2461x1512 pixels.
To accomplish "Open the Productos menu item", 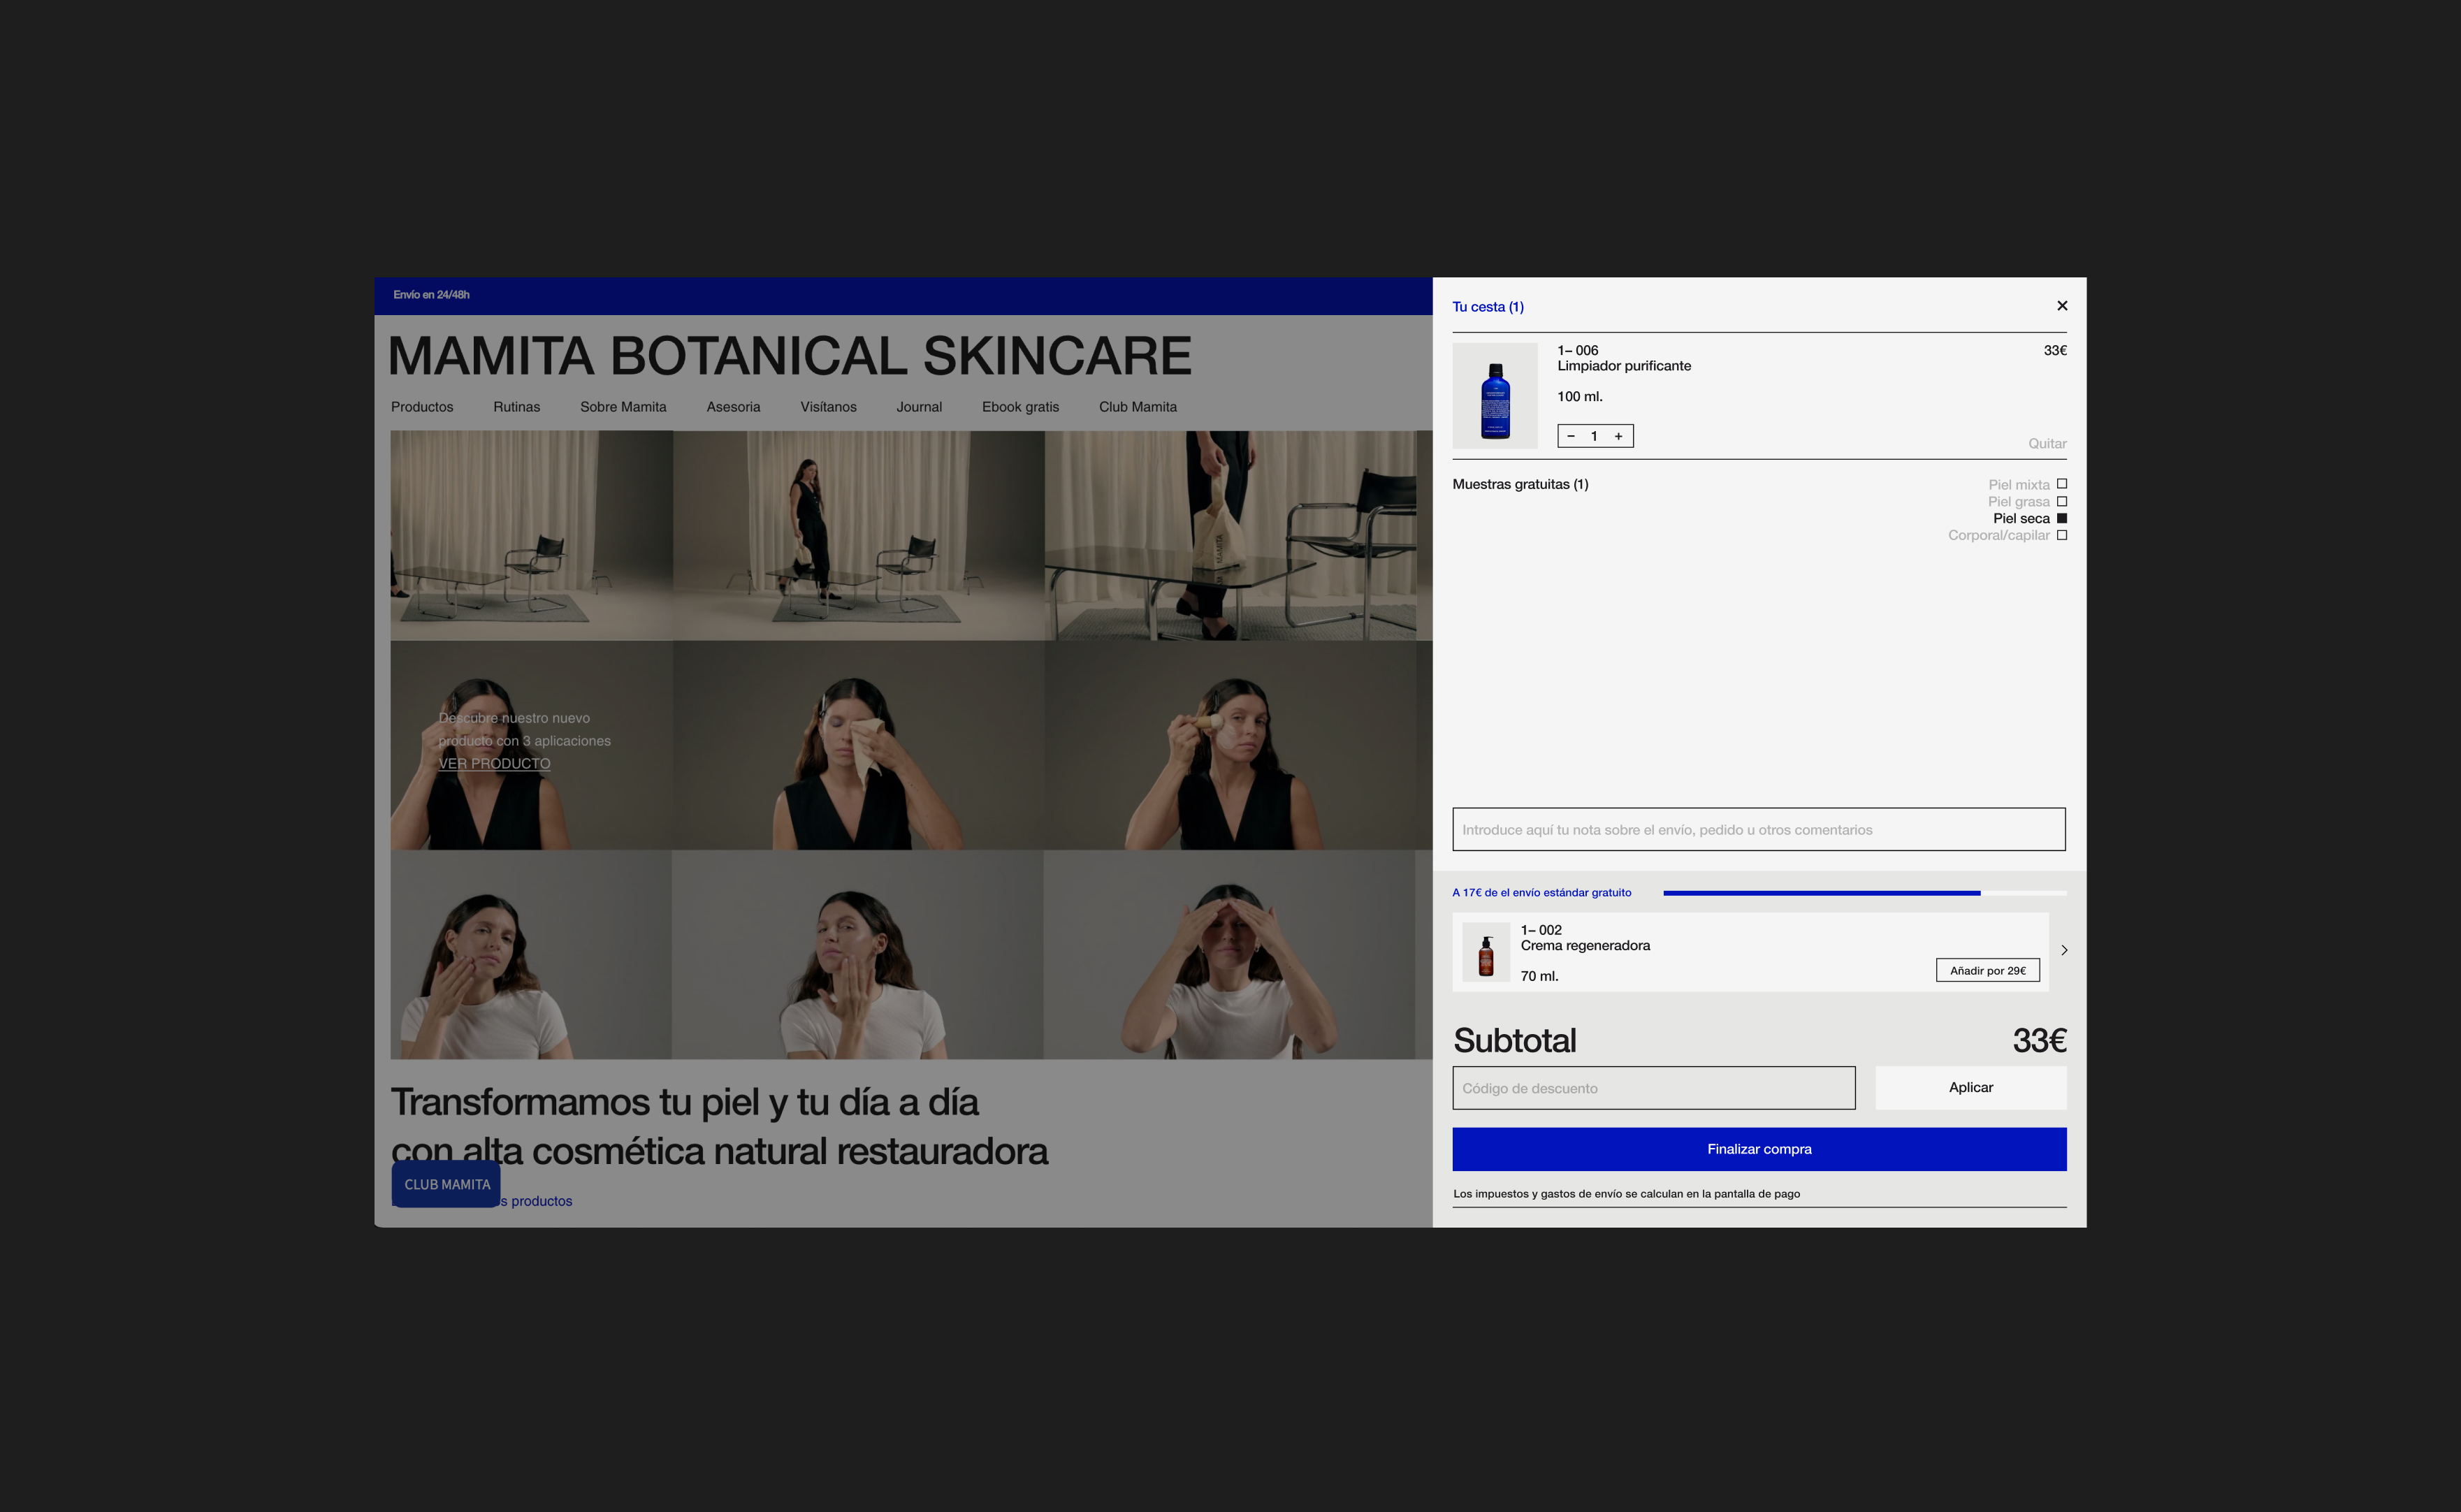I will (x=422, y=407).
